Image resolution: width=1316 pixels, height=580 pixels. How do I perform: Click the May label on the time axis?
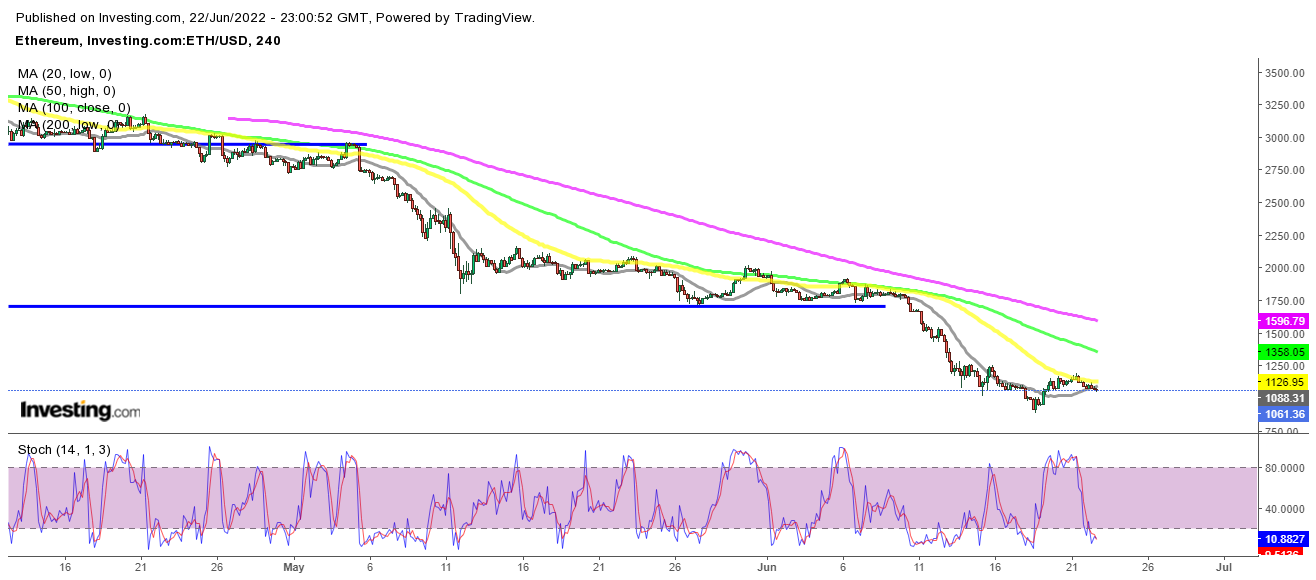click(293, 567)
